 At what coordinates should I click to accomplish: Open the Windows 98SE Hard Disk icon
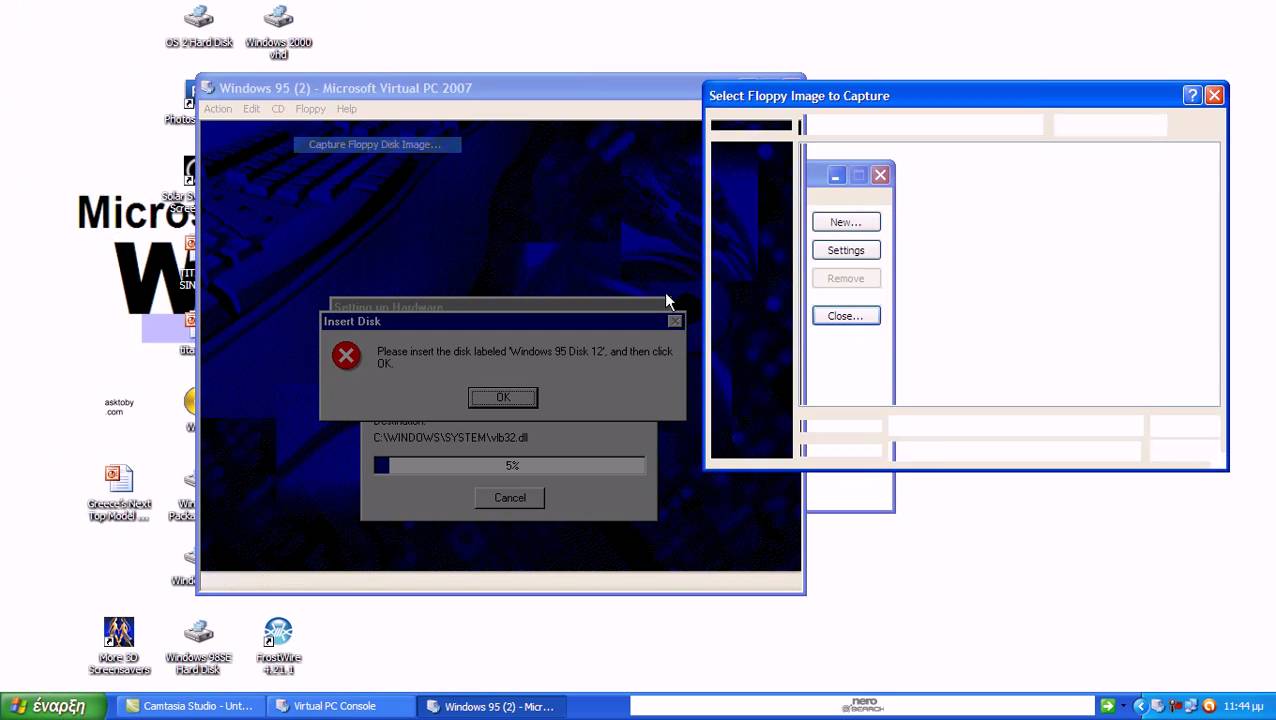199,645
